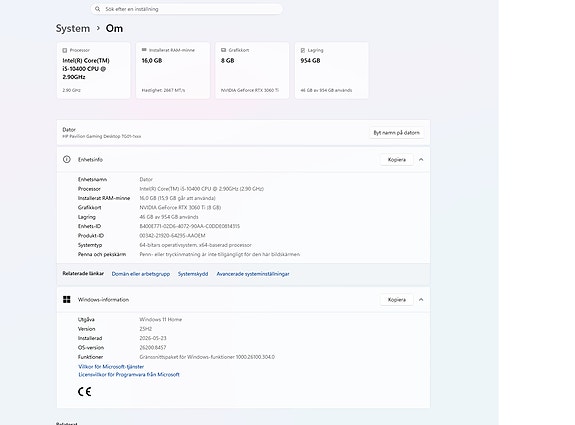Click the Grafikkort card icon
The image size is (575, 425).
(223, 50)
